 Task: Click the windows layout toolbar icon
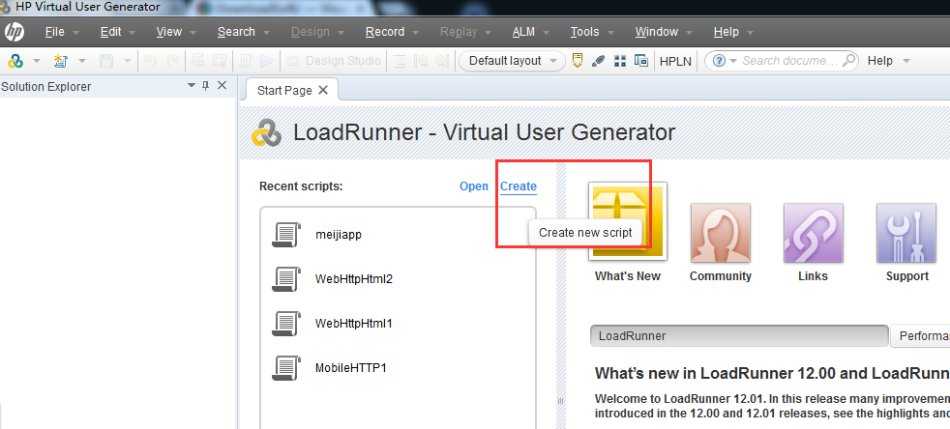[x=641, y=61]
